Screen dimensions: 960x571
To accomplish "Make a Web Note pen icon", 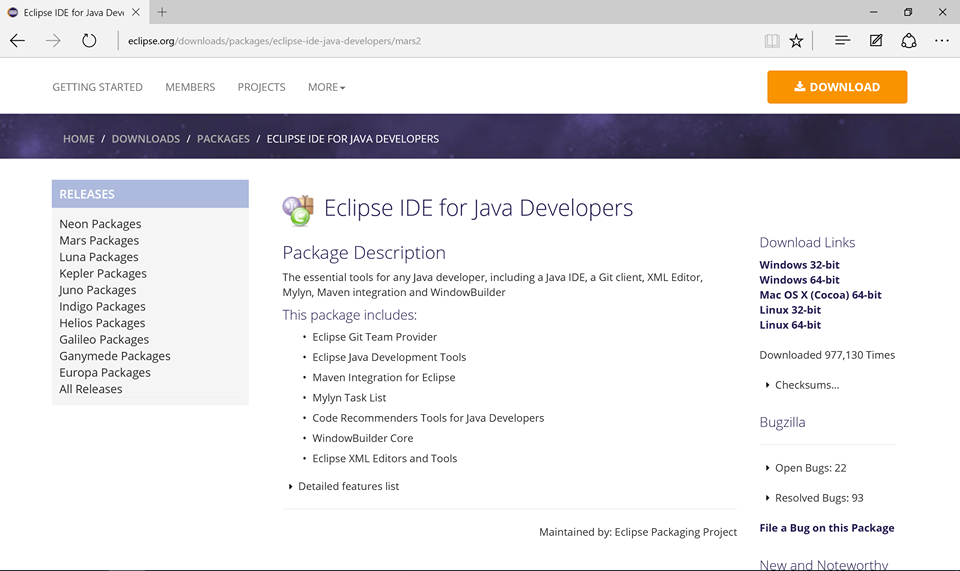I will pyautogui.click(x=876, y=40).
